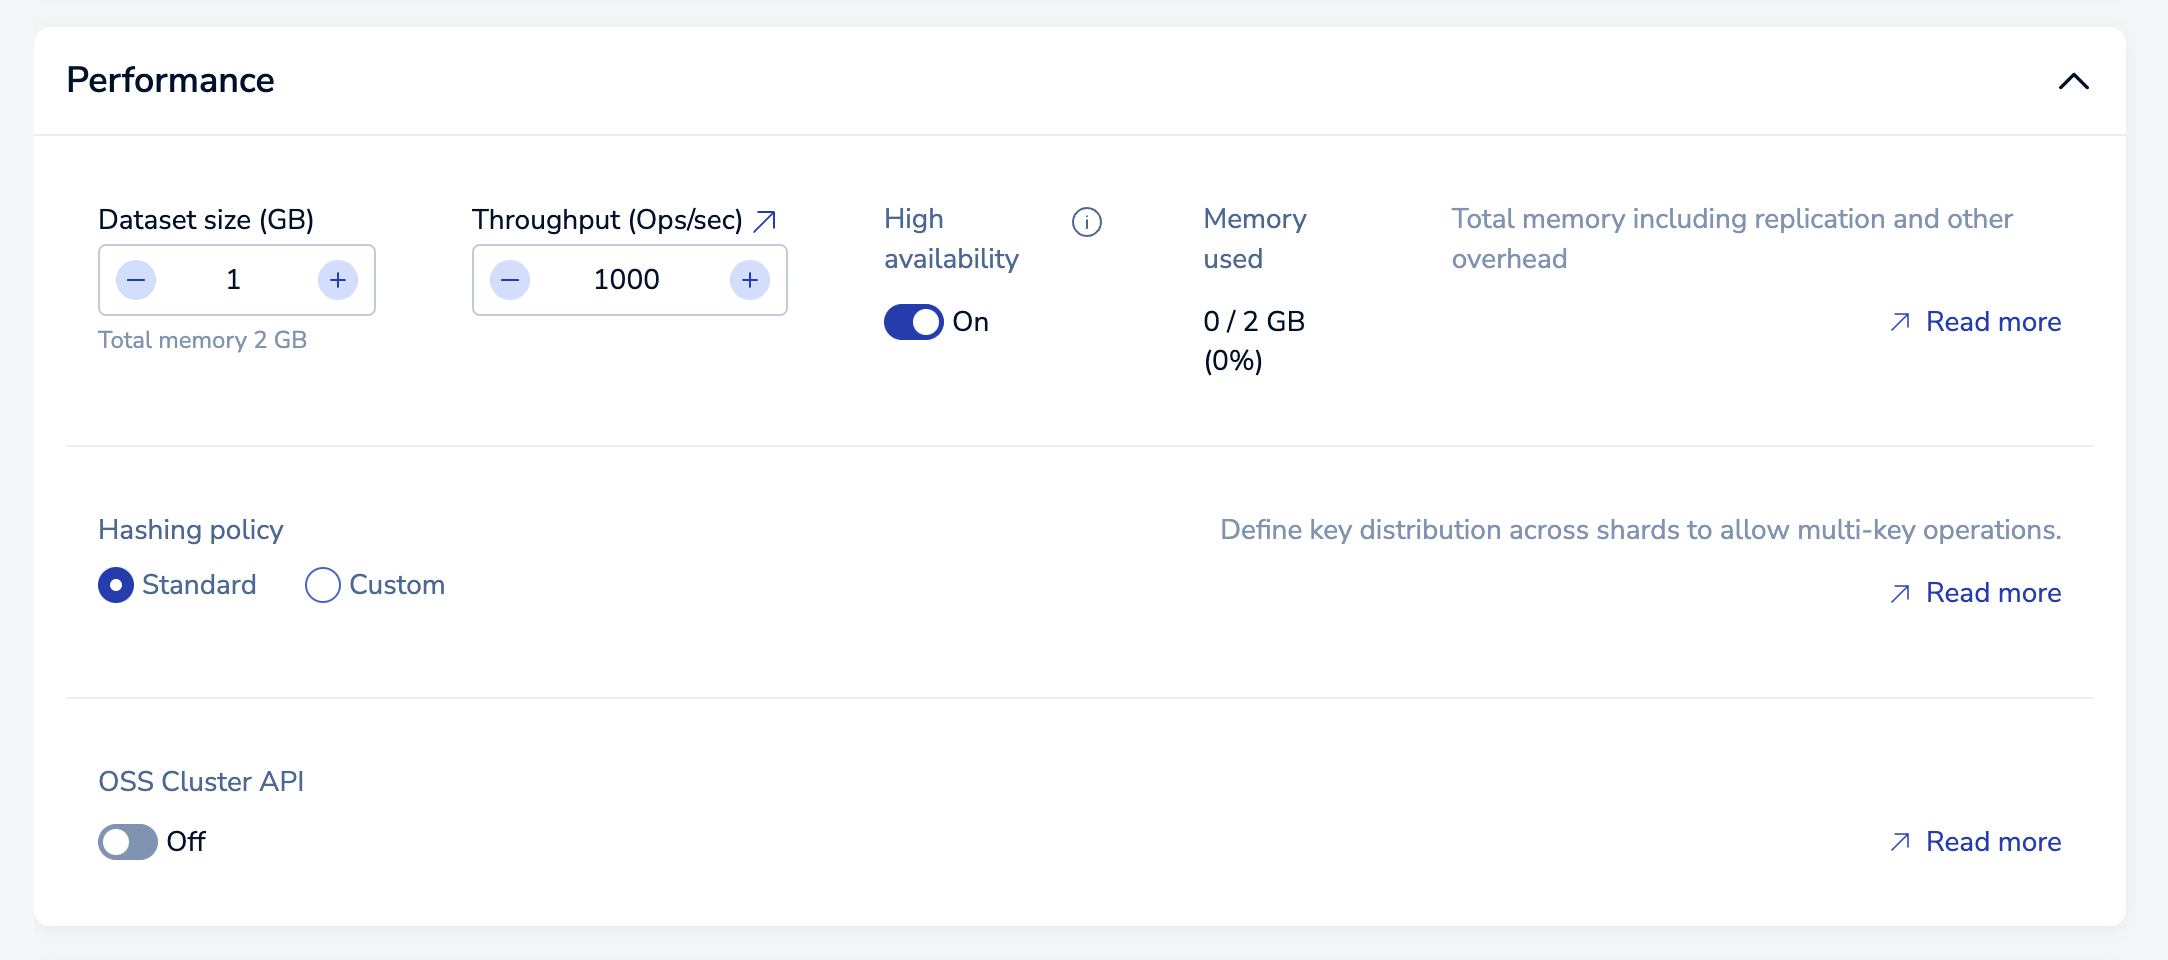This screenshot has height=960, width=2168.
Task: Click the Throughput value field
Action: pyautogui.click(x=627, y=280)
